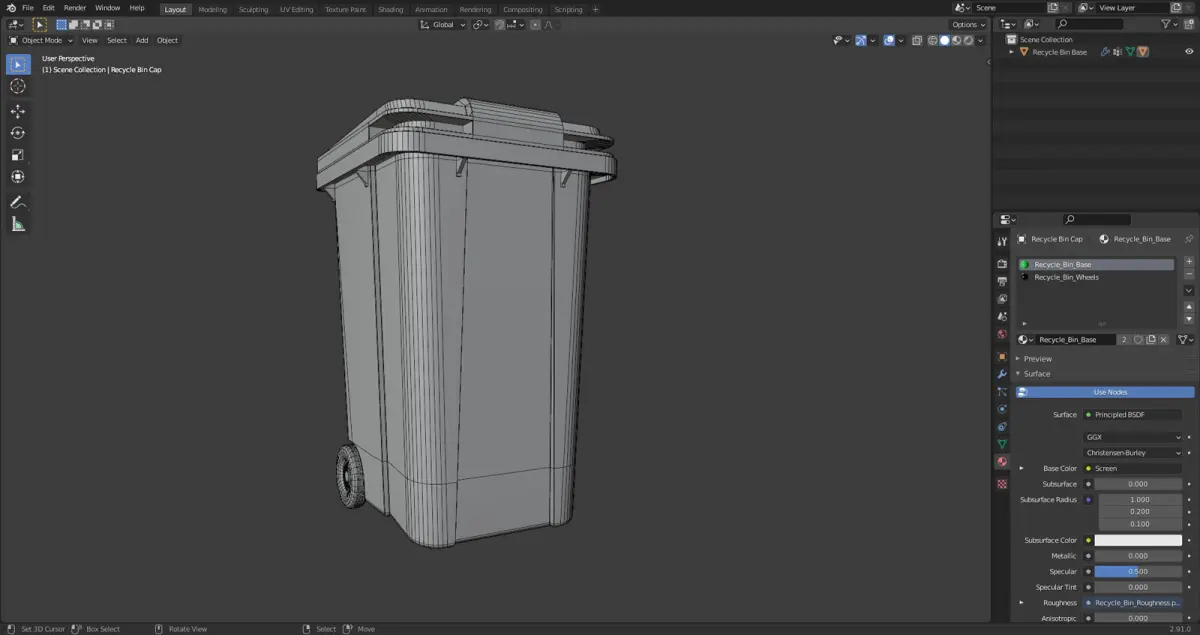Select the Rotate tool
Screen dimensions: 1200x635
pyautogui.click(x=18, y=133)
